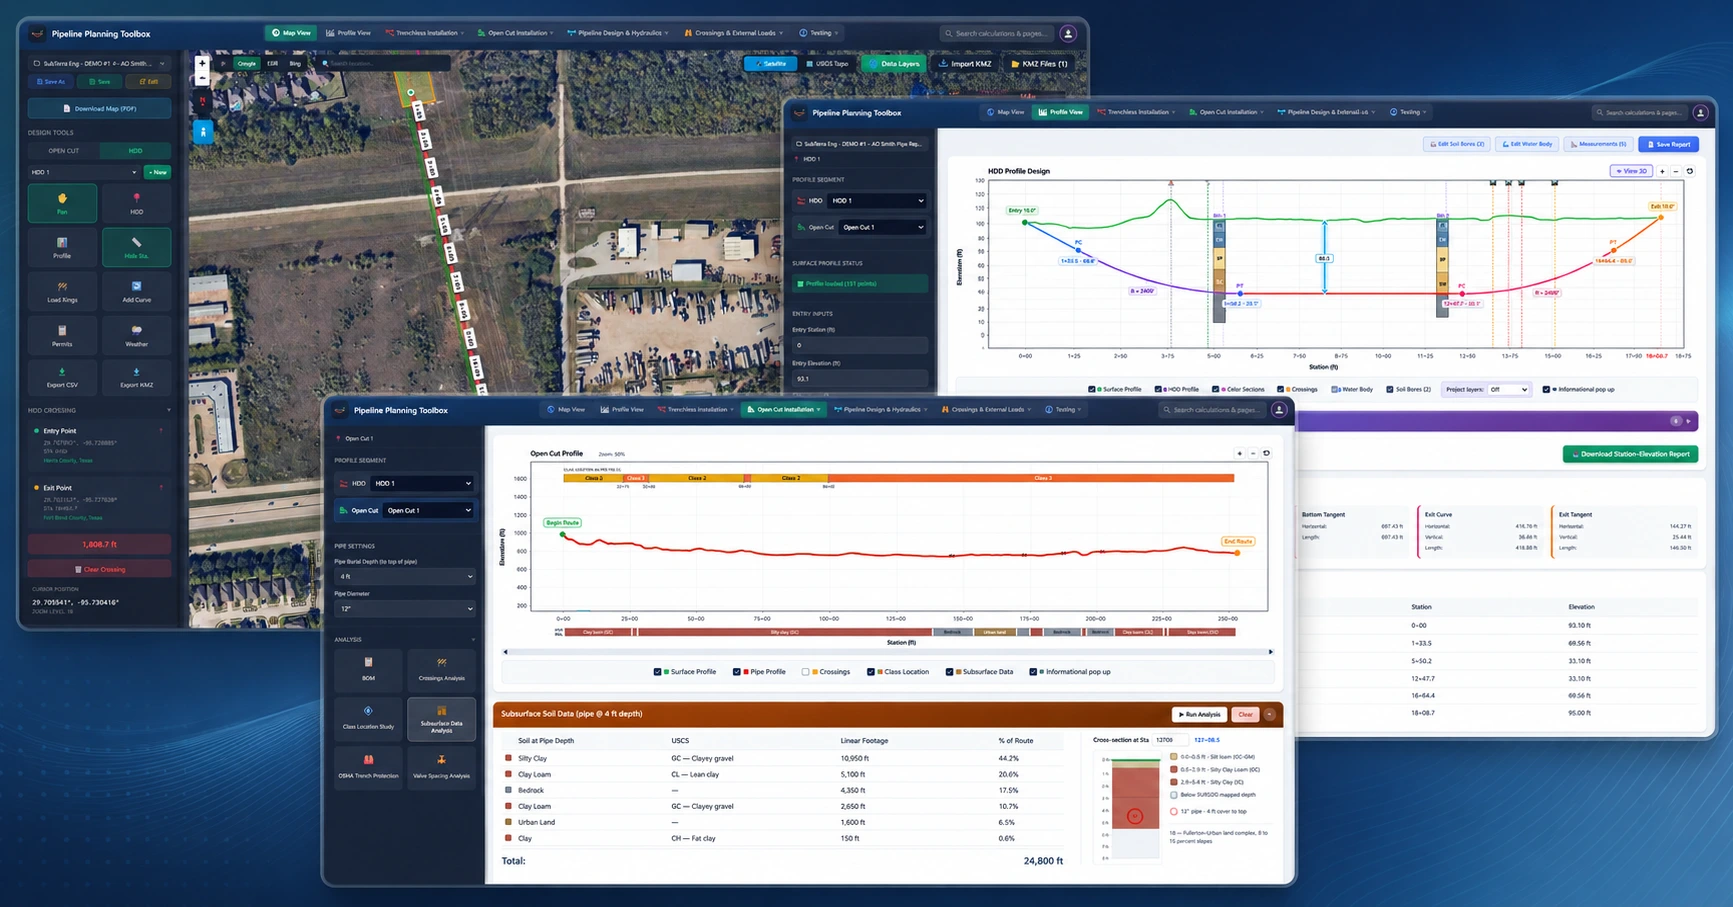Screen dimensions: 1733x907
Task: Toggle the Class Location checkbox
Action: (x=870, y=672)
